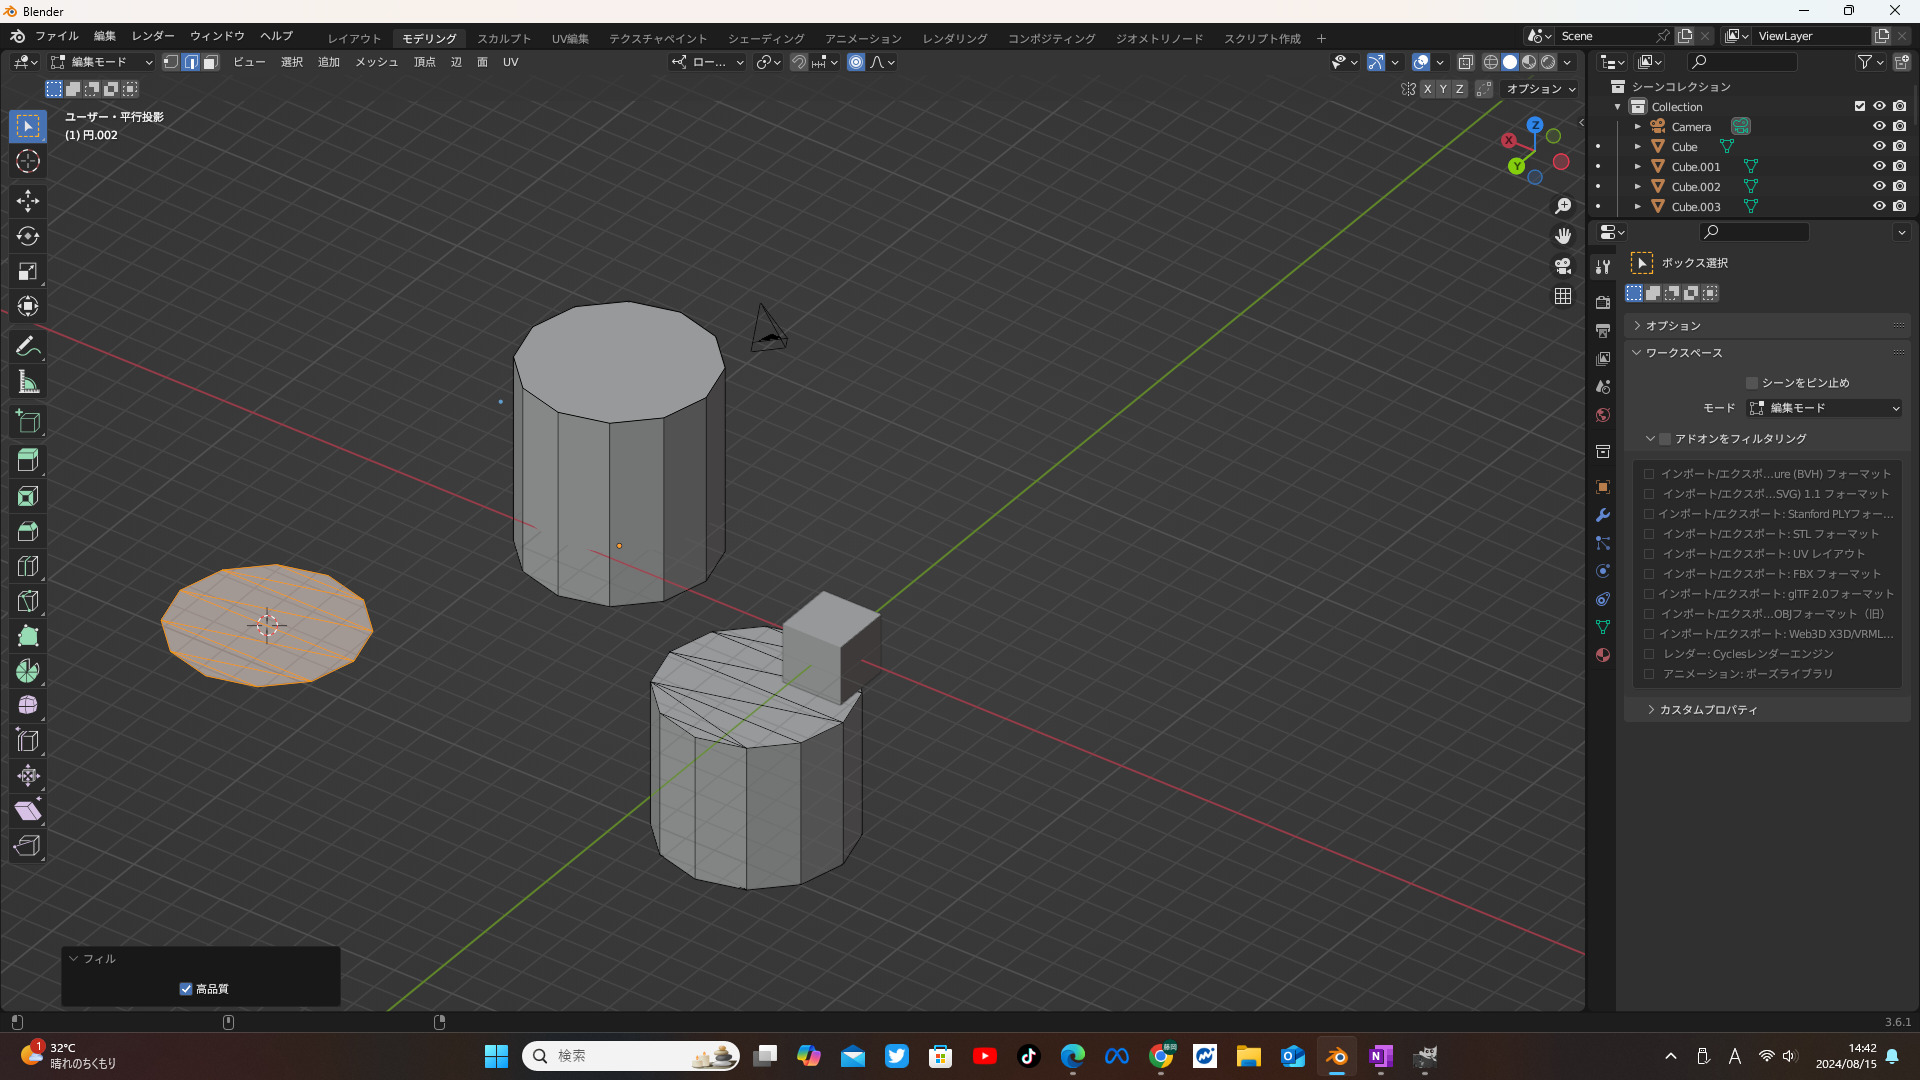Enable Cycles render engine addon checkbox
Image resolution: width=1920 pixels, height=1080 pixels.
1649,654
